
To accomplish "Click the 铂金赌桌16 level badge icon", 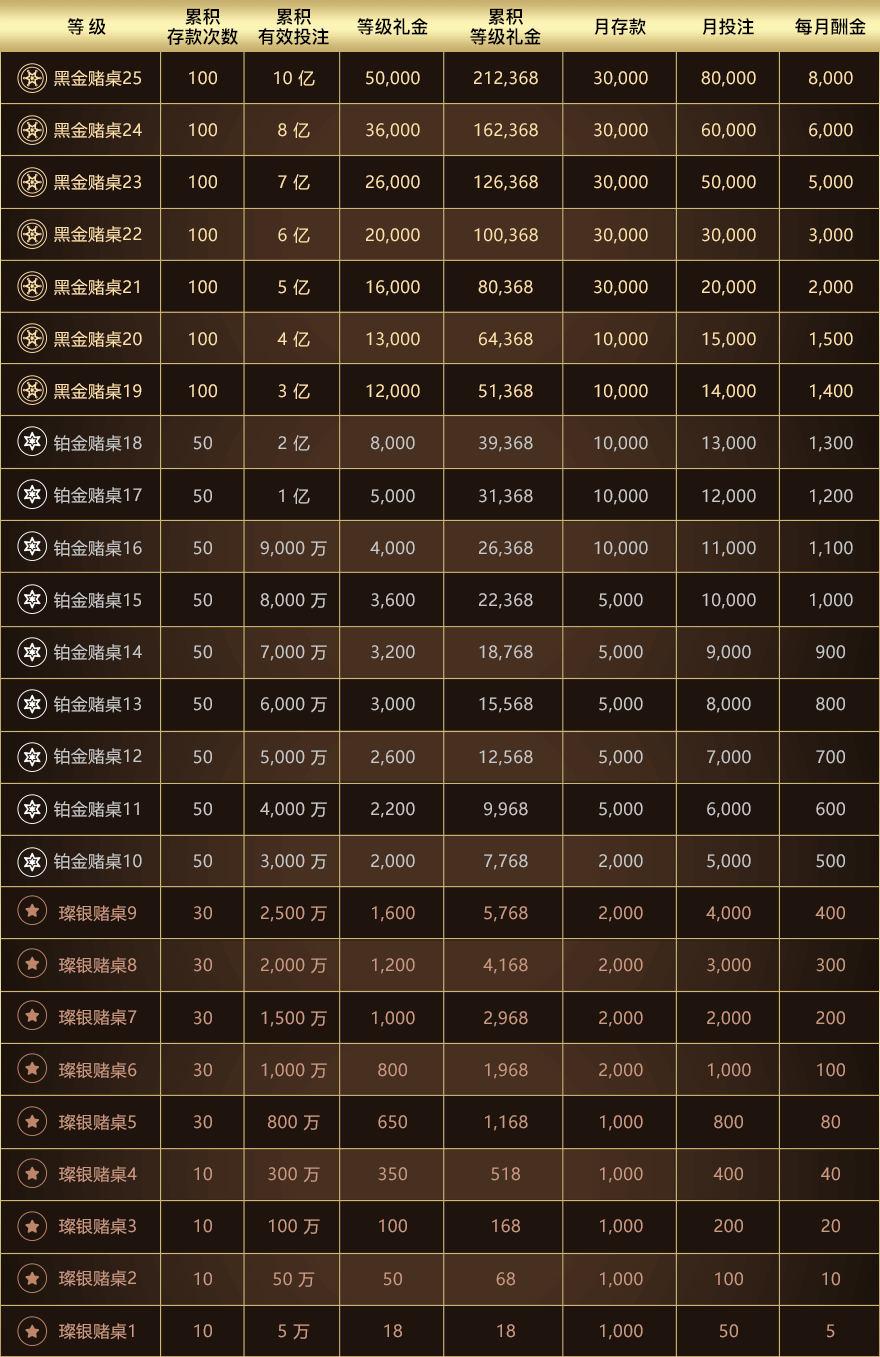I will pyautogui.click(x=32, y=548).
